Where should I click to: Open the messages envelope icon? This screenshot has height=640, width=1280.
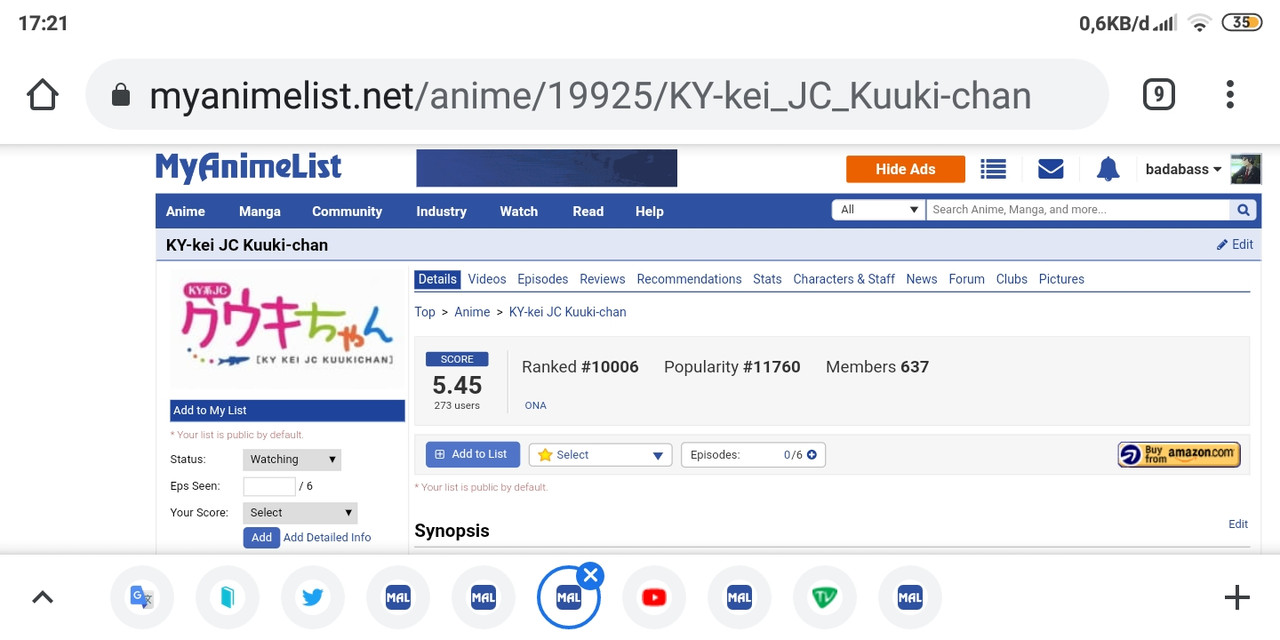tap(1051, 169)
